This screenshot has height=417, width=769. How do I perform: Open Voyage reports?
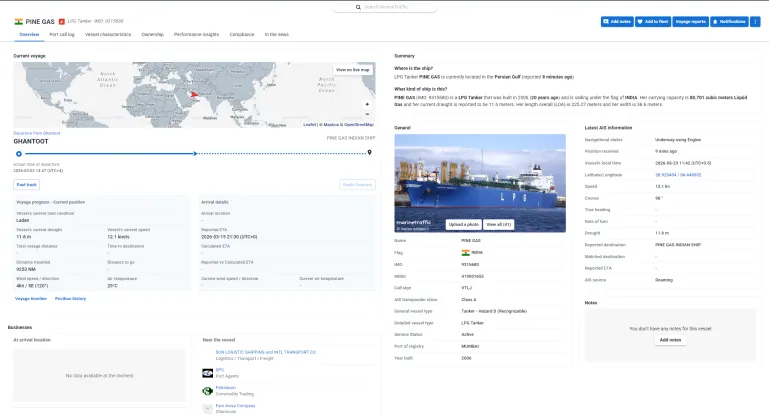tap(691, 21)
